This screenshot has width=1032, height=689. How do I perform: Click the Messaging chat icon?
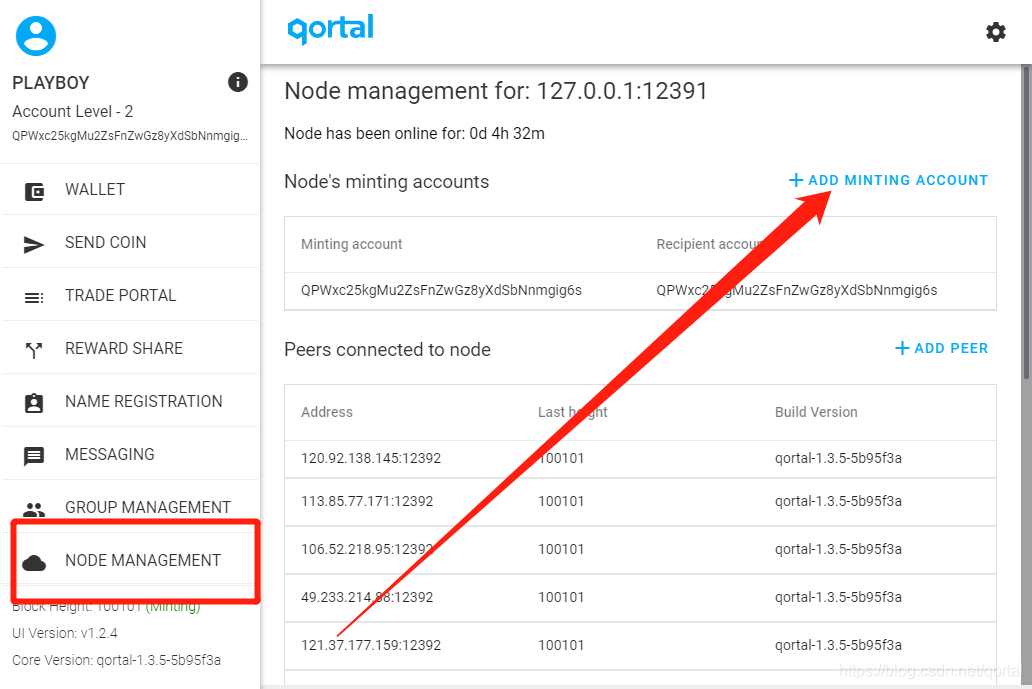(34, 456)
